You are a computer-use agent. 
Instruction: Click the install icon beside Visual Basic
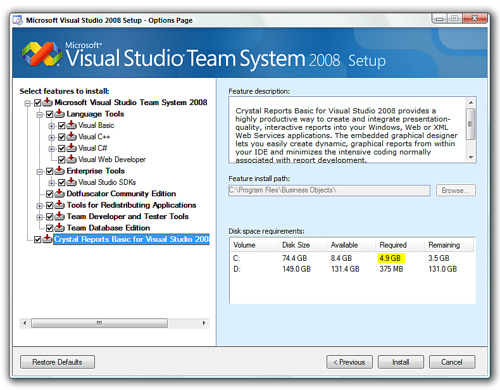click(x=71, y=125)
